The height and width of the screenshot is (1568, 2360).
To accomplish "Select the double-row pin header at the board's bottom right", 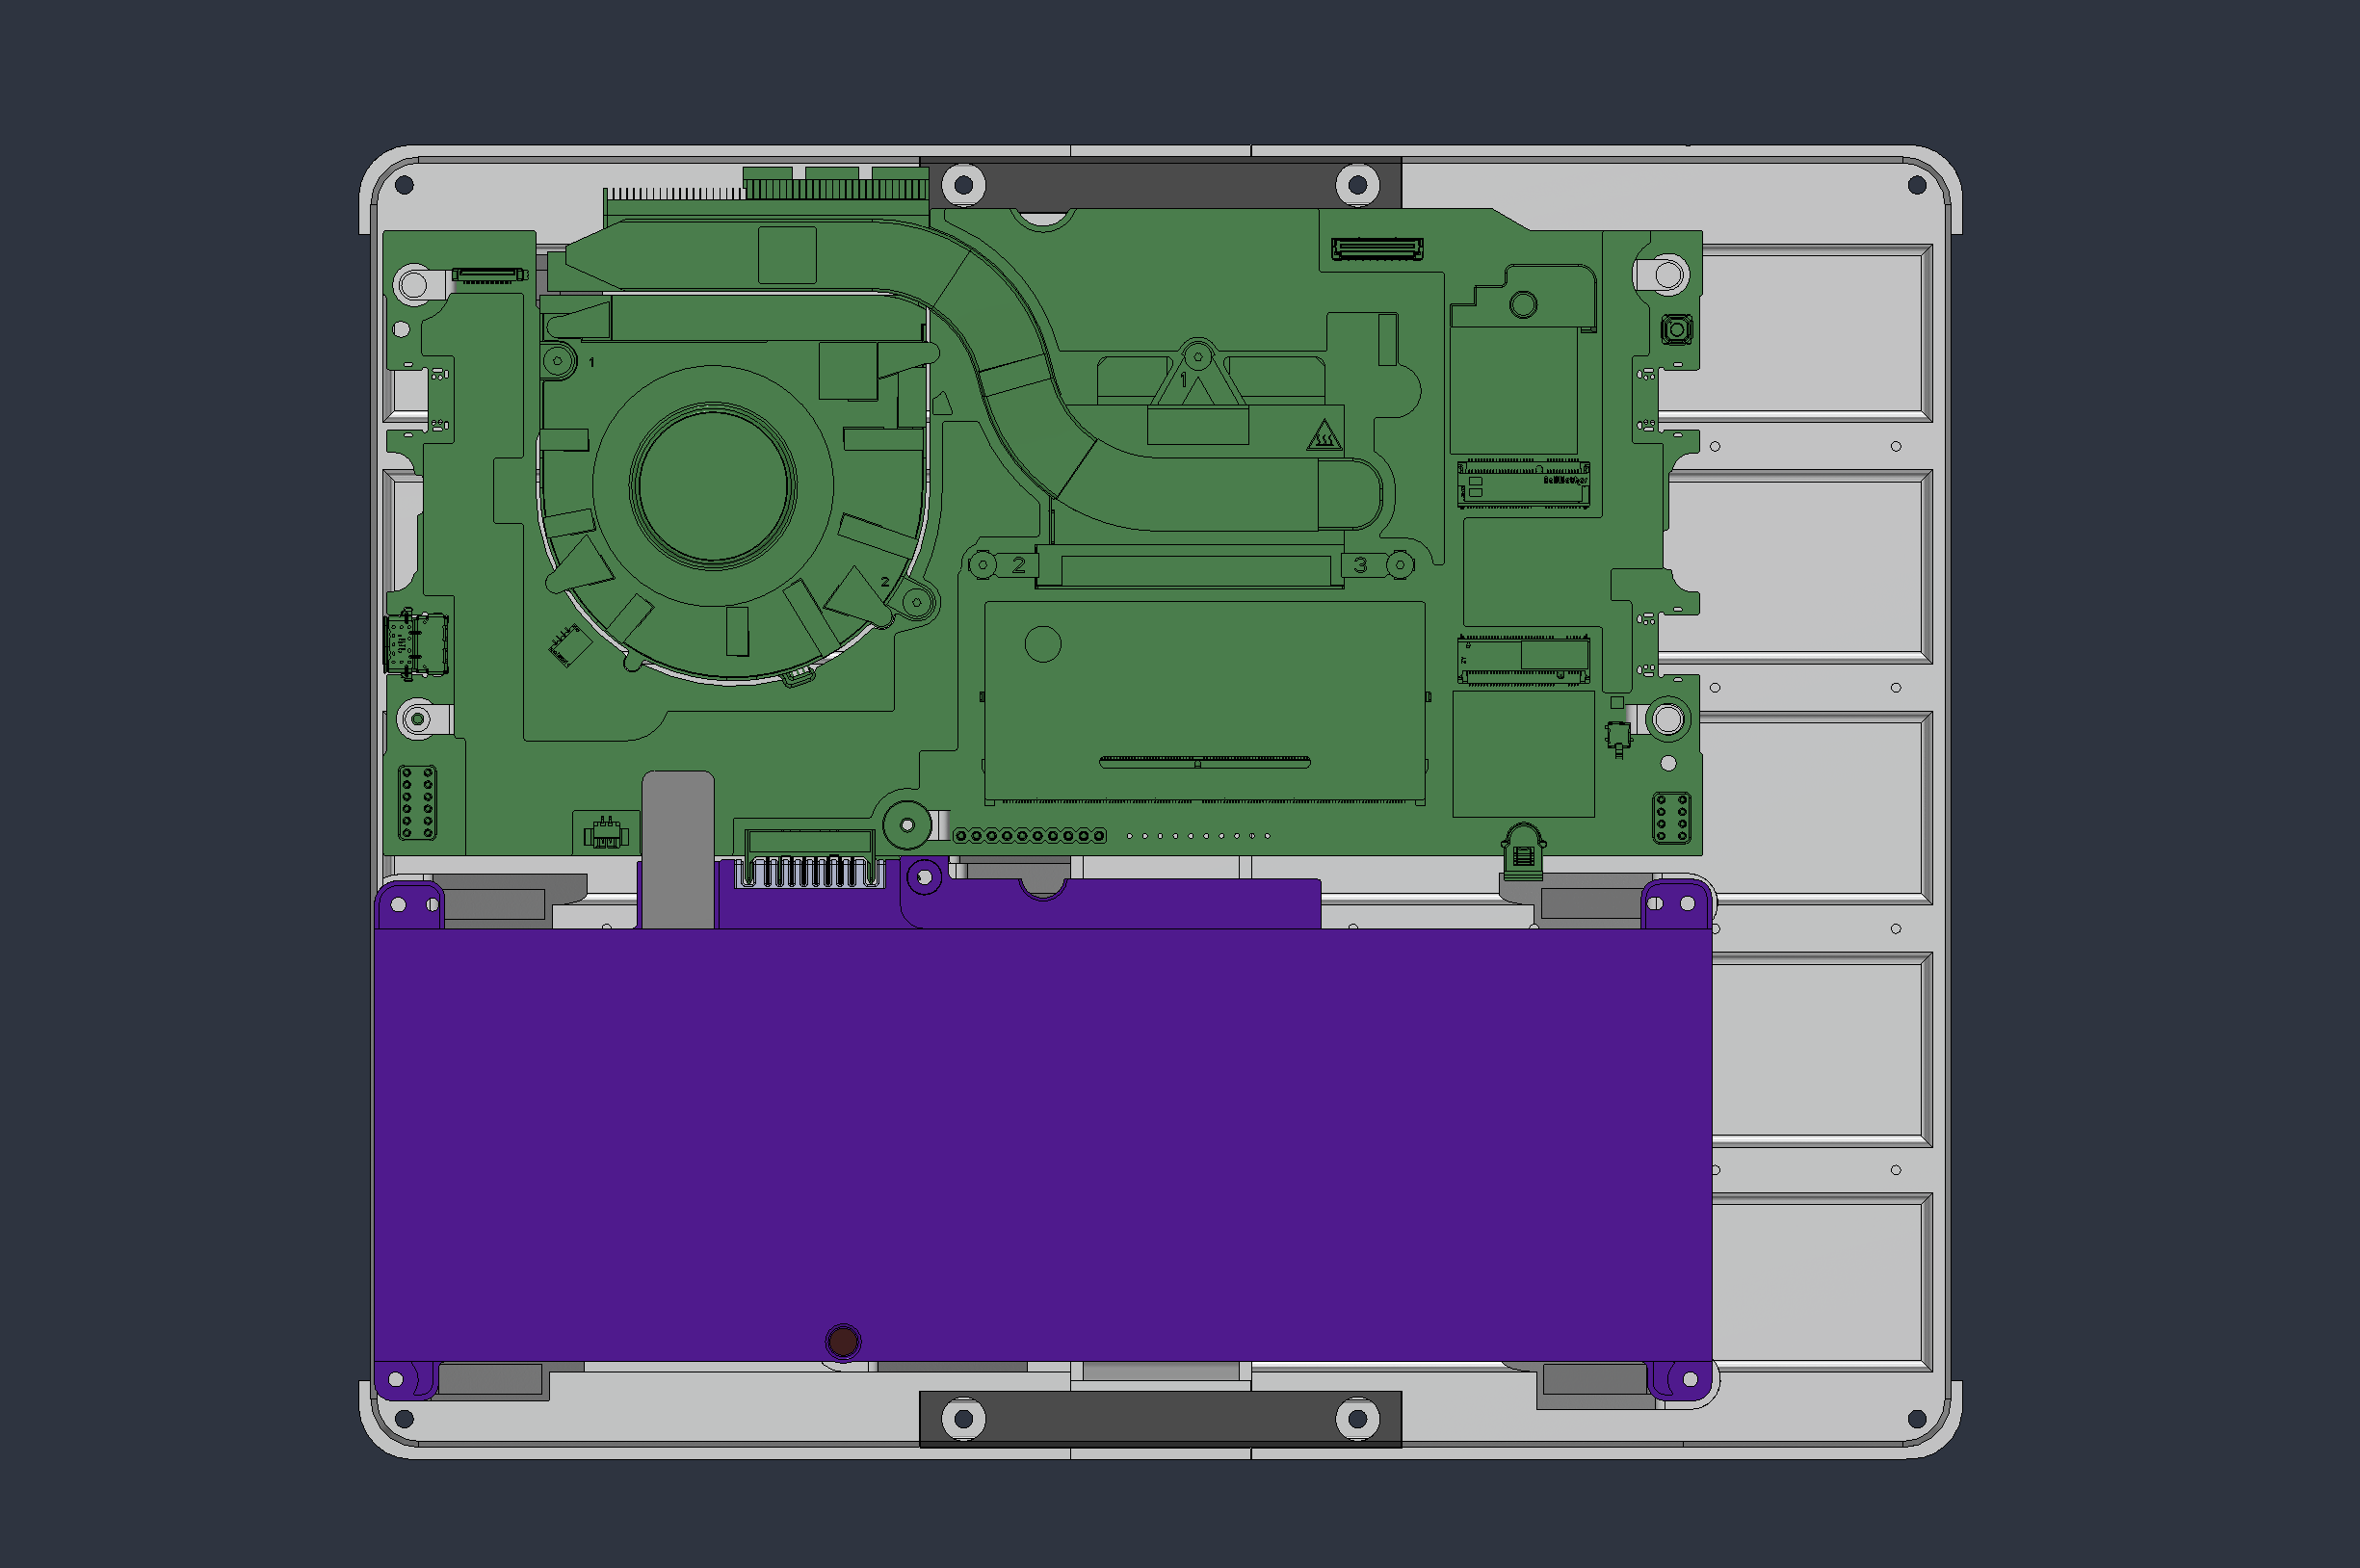I will (x=1672, y=817).
